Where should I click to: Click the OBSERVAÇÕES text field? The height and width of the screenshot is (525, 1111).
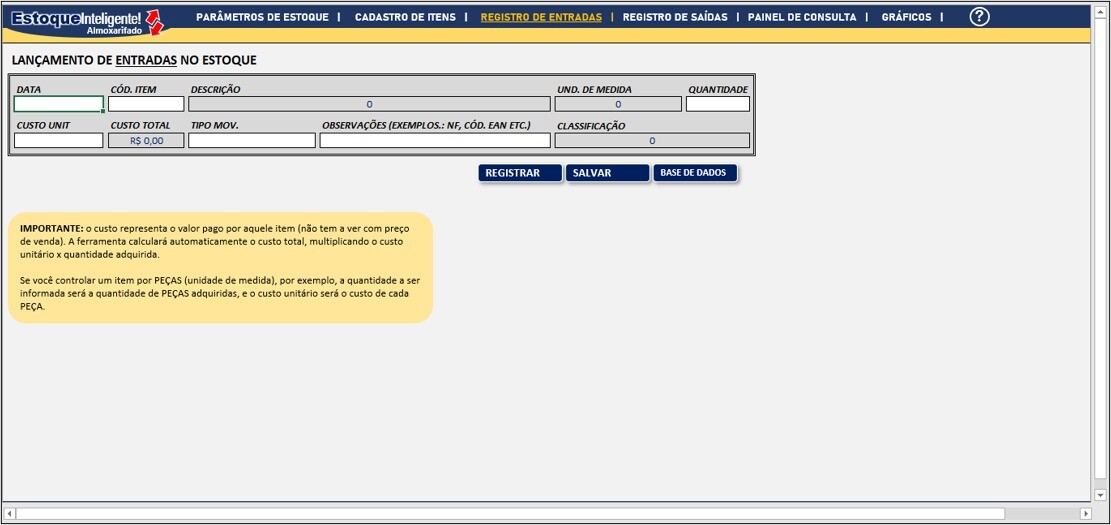pyautogui.click(x=435, y=141)
